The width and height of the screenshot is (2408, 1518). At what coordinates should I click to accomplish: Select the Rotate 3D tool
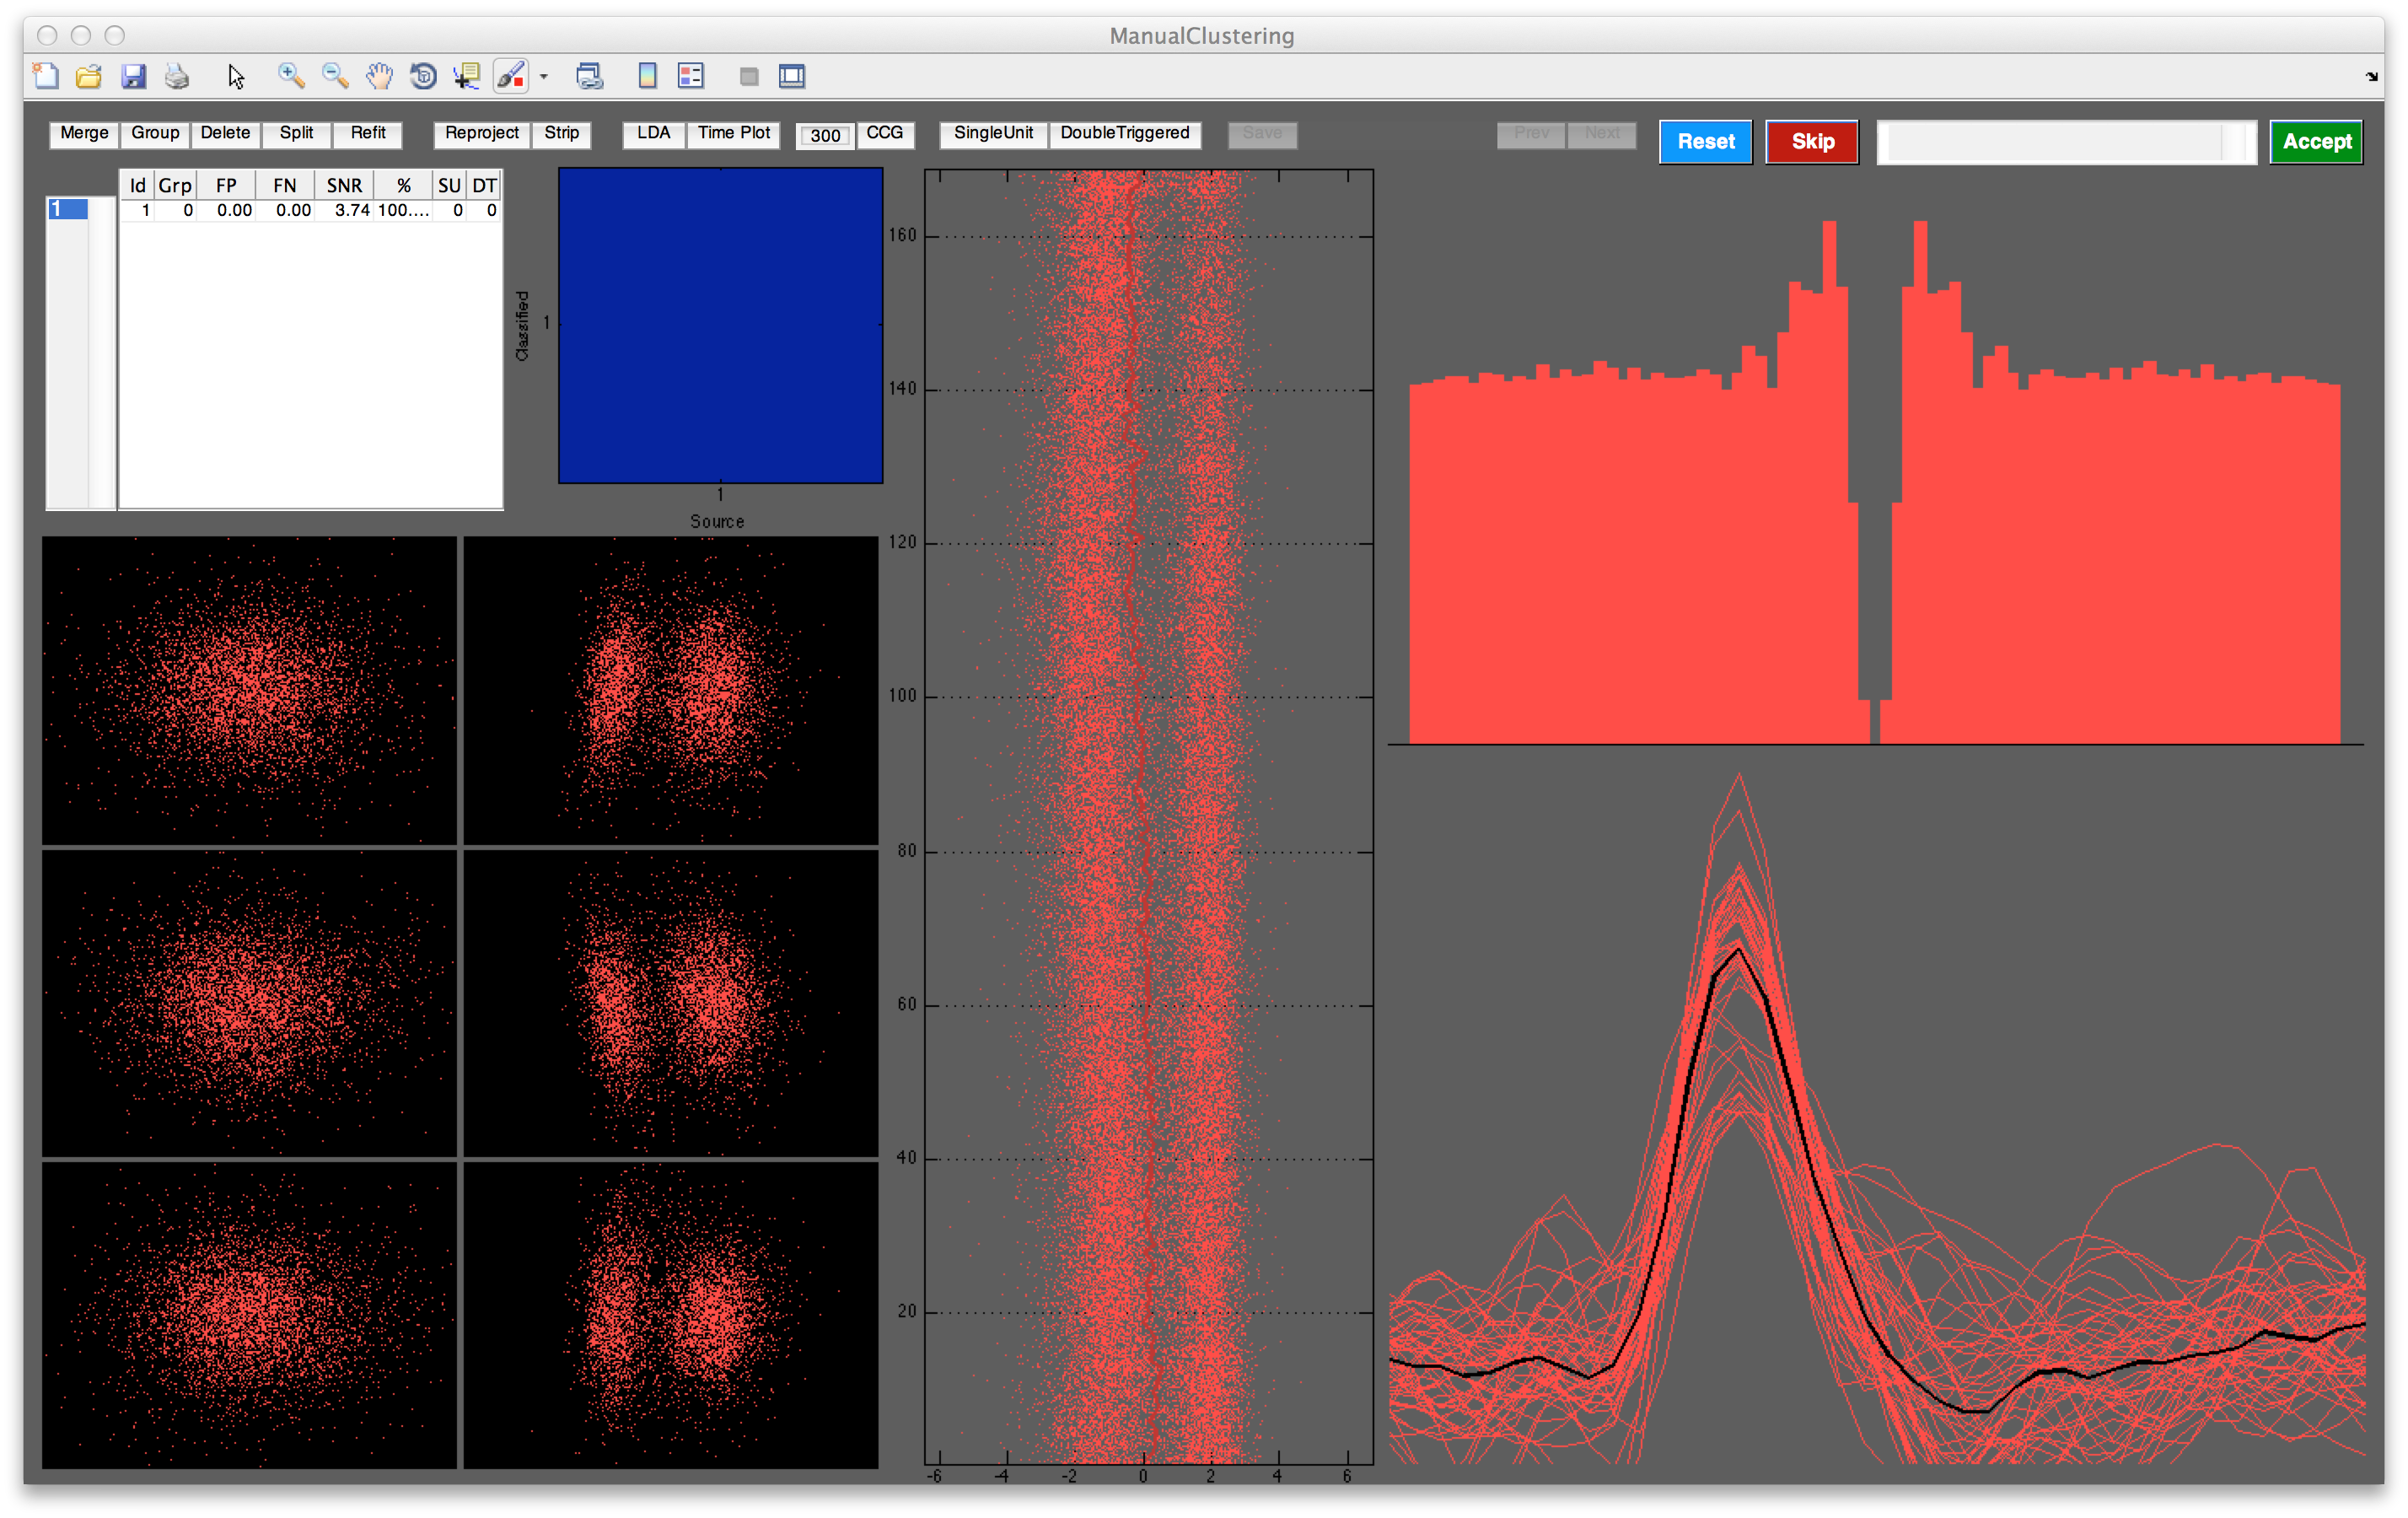pyautogui.click(x=423, y=76)
